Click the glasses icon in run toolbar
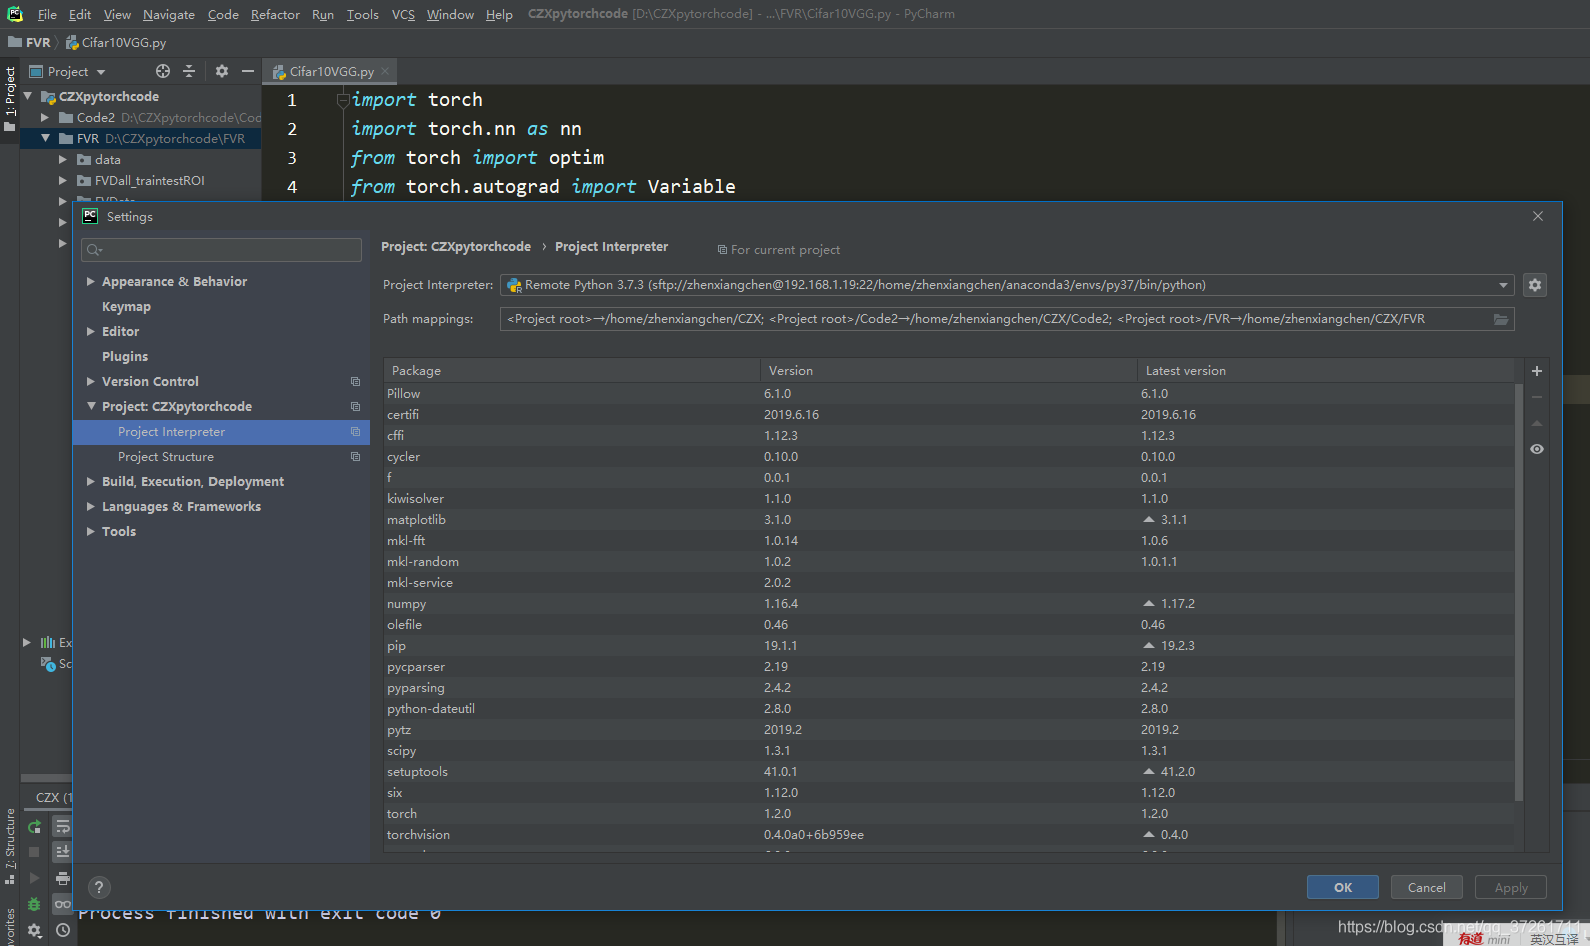This screenshot has height=946, width=1590. coord(62,904)
